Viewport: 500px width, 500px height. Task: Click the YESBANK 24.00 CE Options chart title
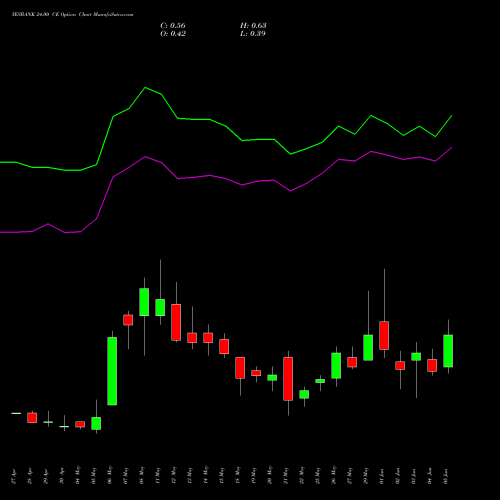(x=72, y=15)
